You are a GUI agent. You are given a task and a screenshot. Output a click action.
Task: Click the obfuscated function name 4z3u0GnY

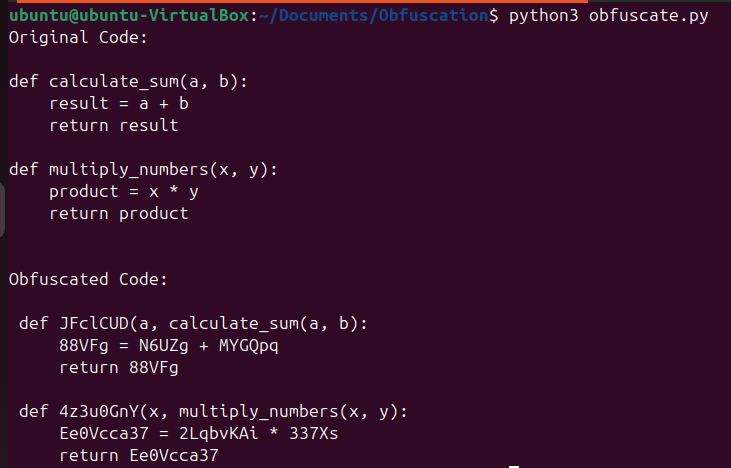pyautogui.click(x=99, y=412)
